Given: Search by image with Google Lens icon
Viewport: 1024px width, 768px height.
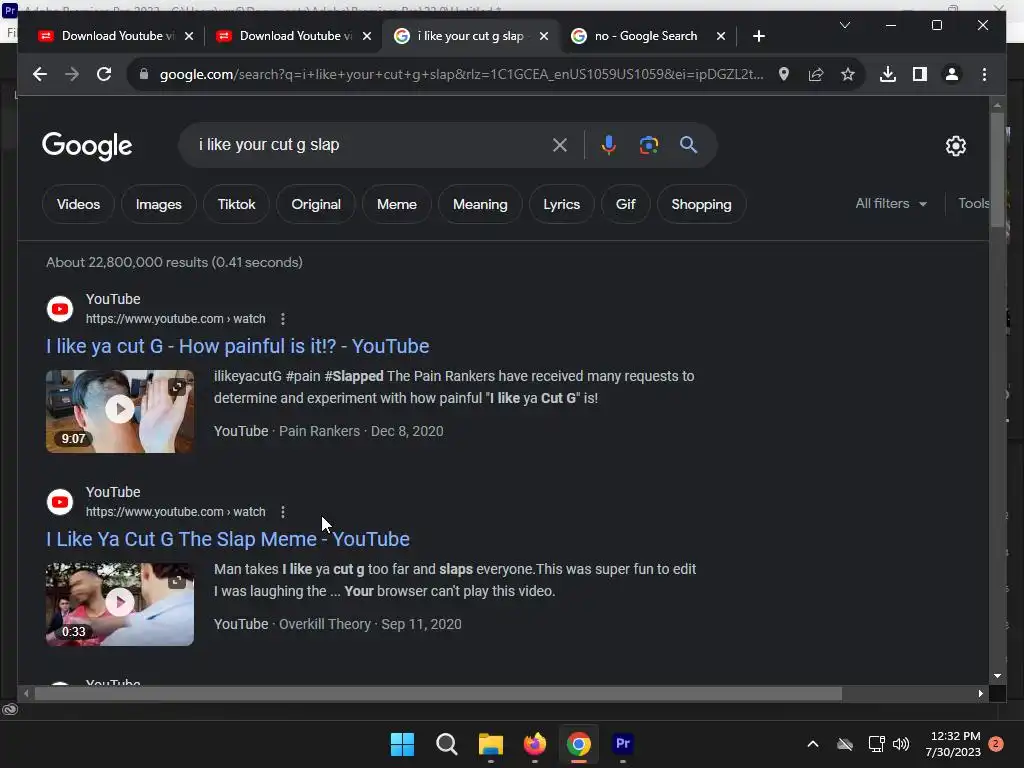Looking at the screenshot, I should [648, 145].
